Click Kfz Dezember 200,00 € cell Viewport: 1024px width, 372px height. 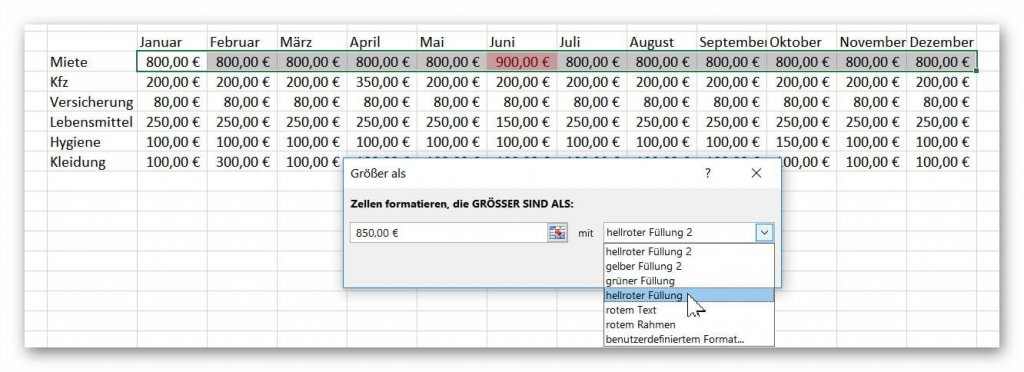pos(941,82)
